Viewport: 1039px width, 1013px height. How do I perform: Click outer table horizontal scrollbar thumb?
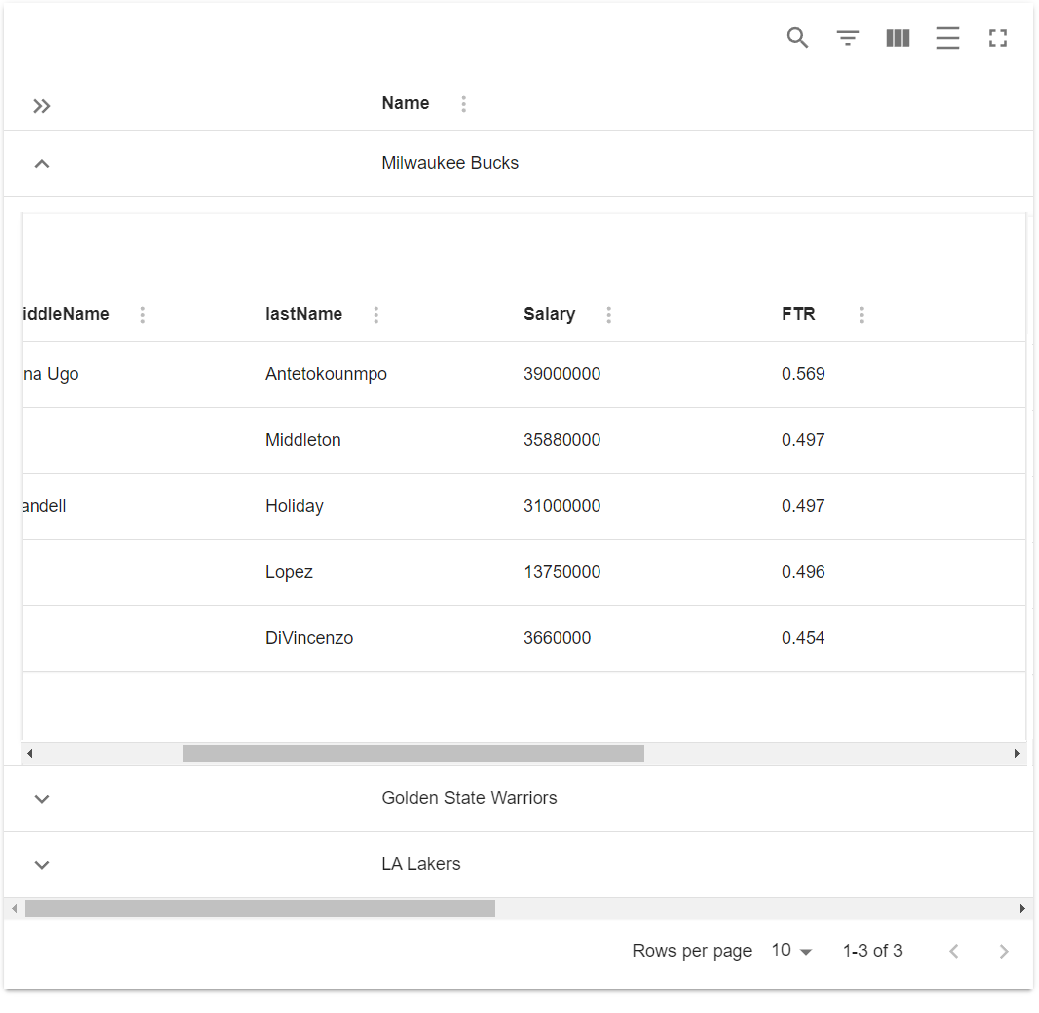point(260,908)
